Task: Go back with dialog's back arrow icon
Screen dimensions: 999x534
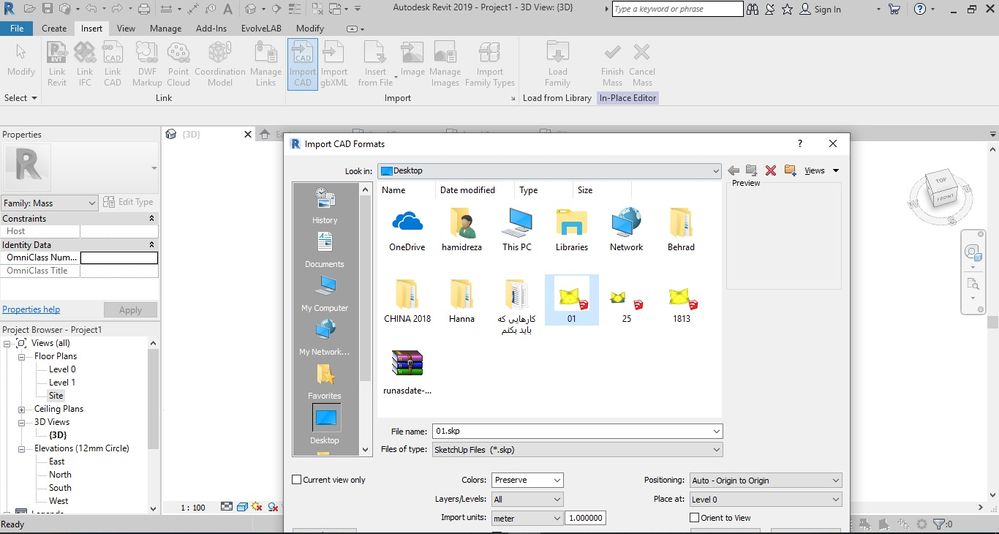Action: [733, 170]
